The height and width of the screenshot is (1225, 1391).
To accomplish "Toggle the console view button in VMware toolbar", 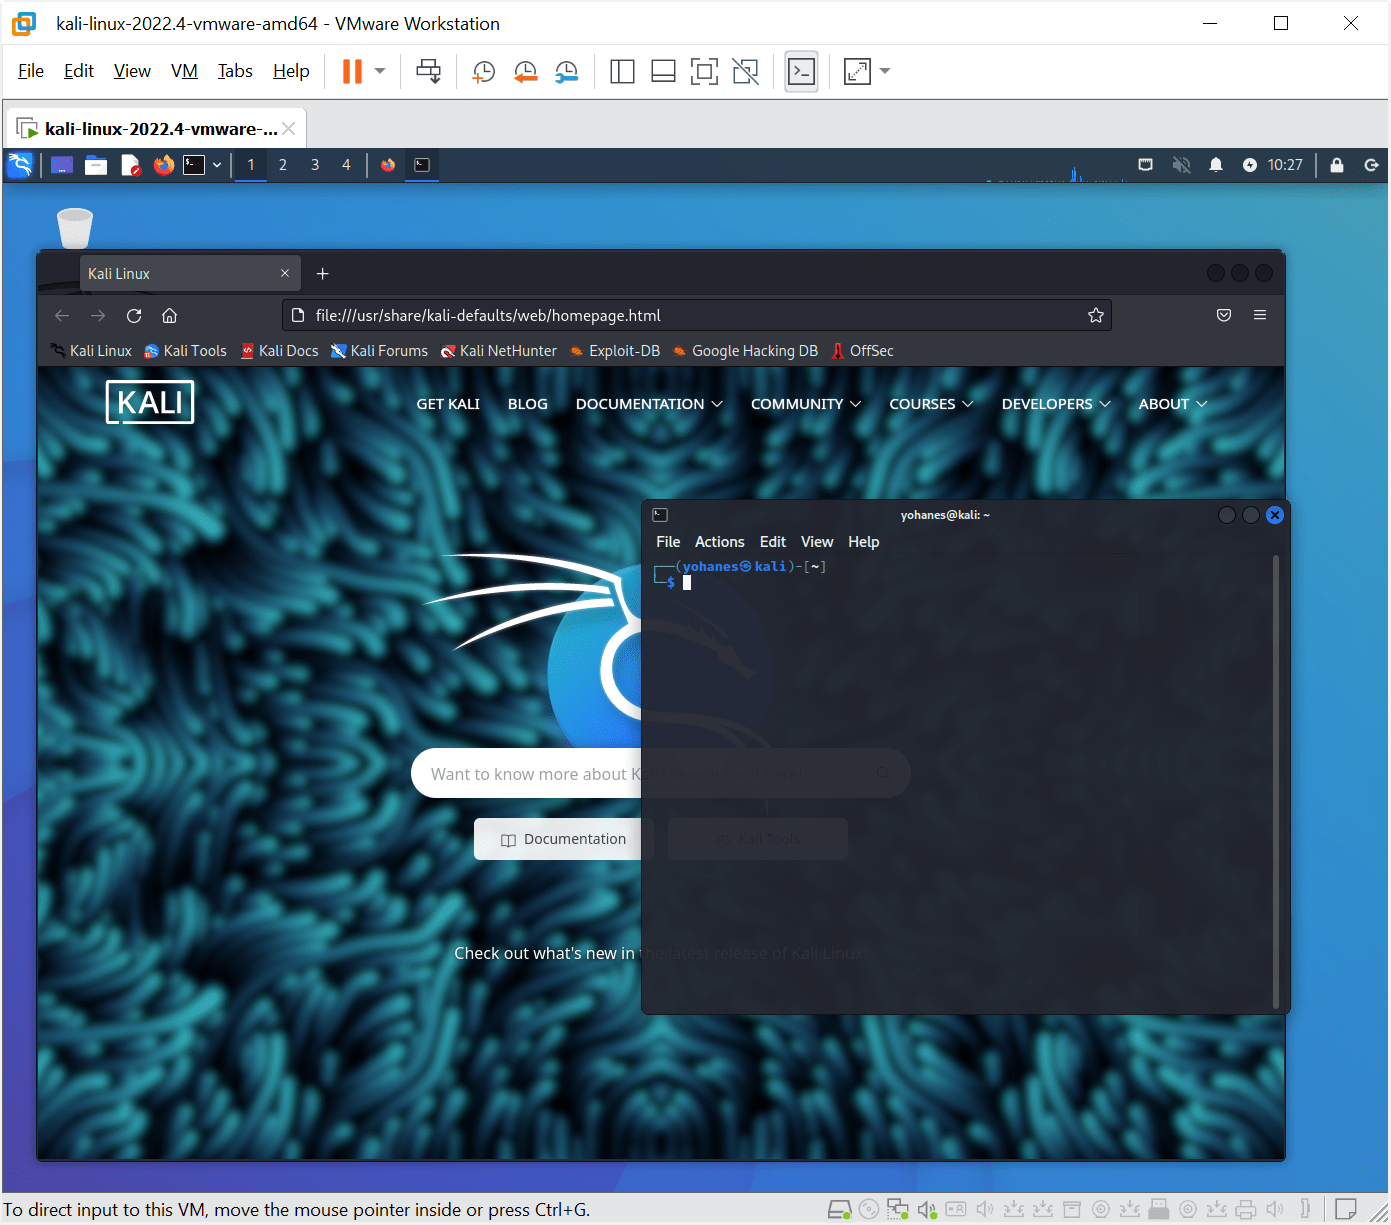I will point(801,71).
